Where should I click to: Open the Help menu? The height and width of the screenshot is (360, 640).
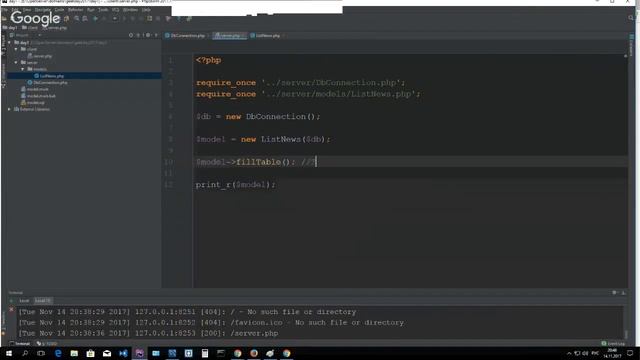146,9
